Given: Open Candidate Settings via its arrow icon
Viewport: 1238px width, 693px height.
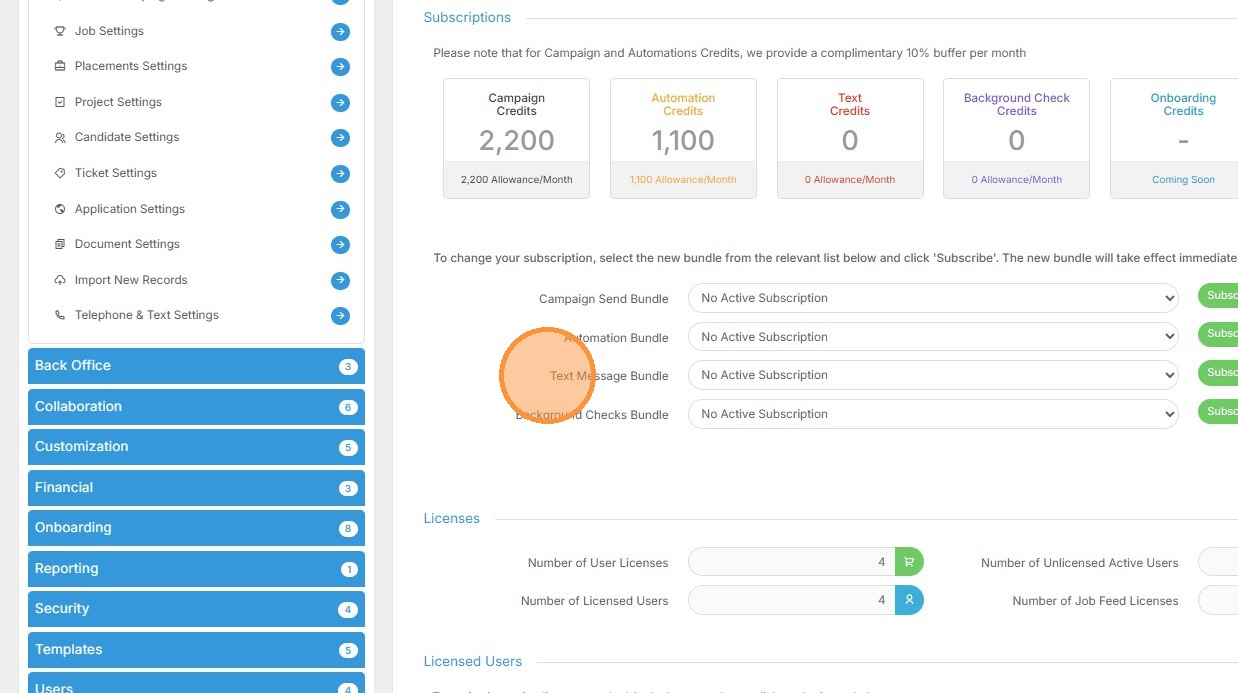Looking at the screenshot, I should pyautogui.click(x=341, y=138).
